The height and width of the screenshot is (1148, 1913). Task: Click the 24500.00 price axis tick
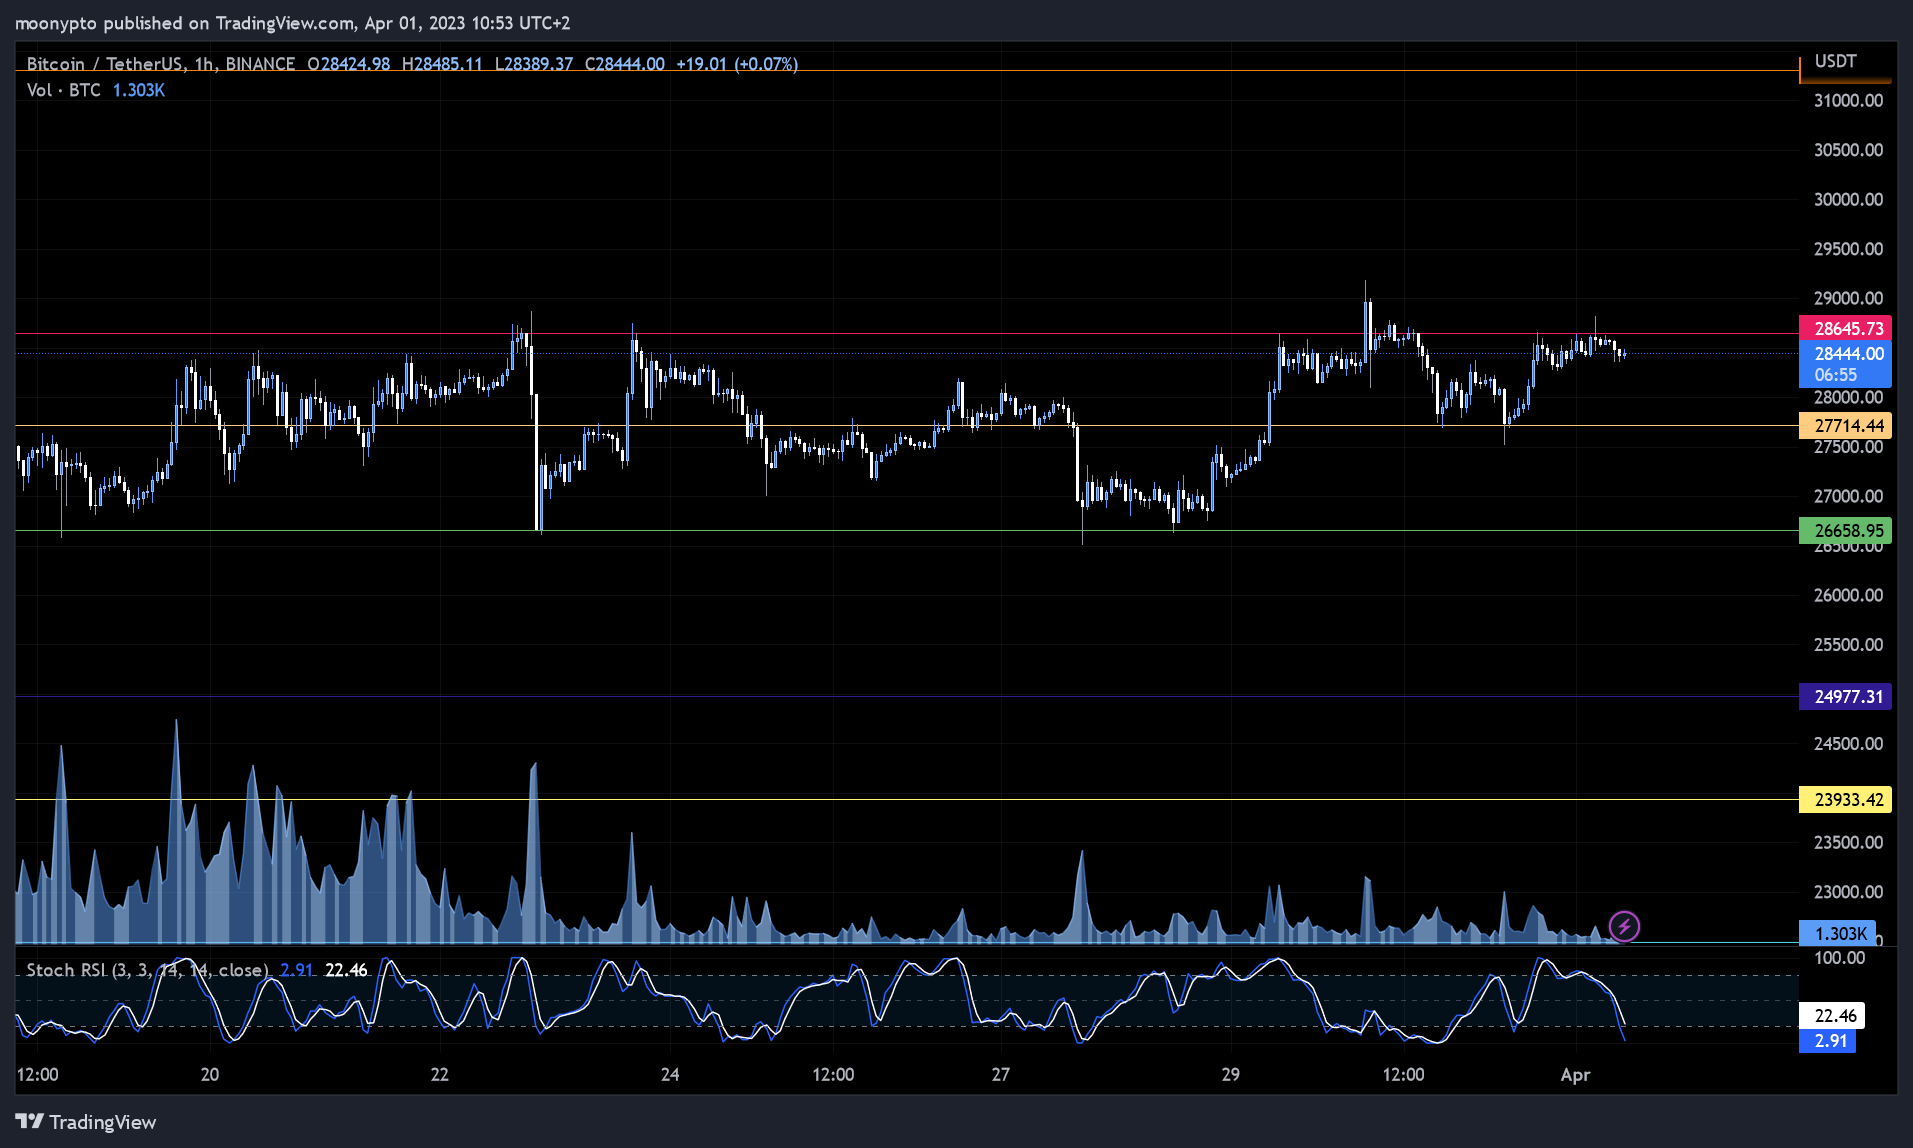(x=1848, y=743)
